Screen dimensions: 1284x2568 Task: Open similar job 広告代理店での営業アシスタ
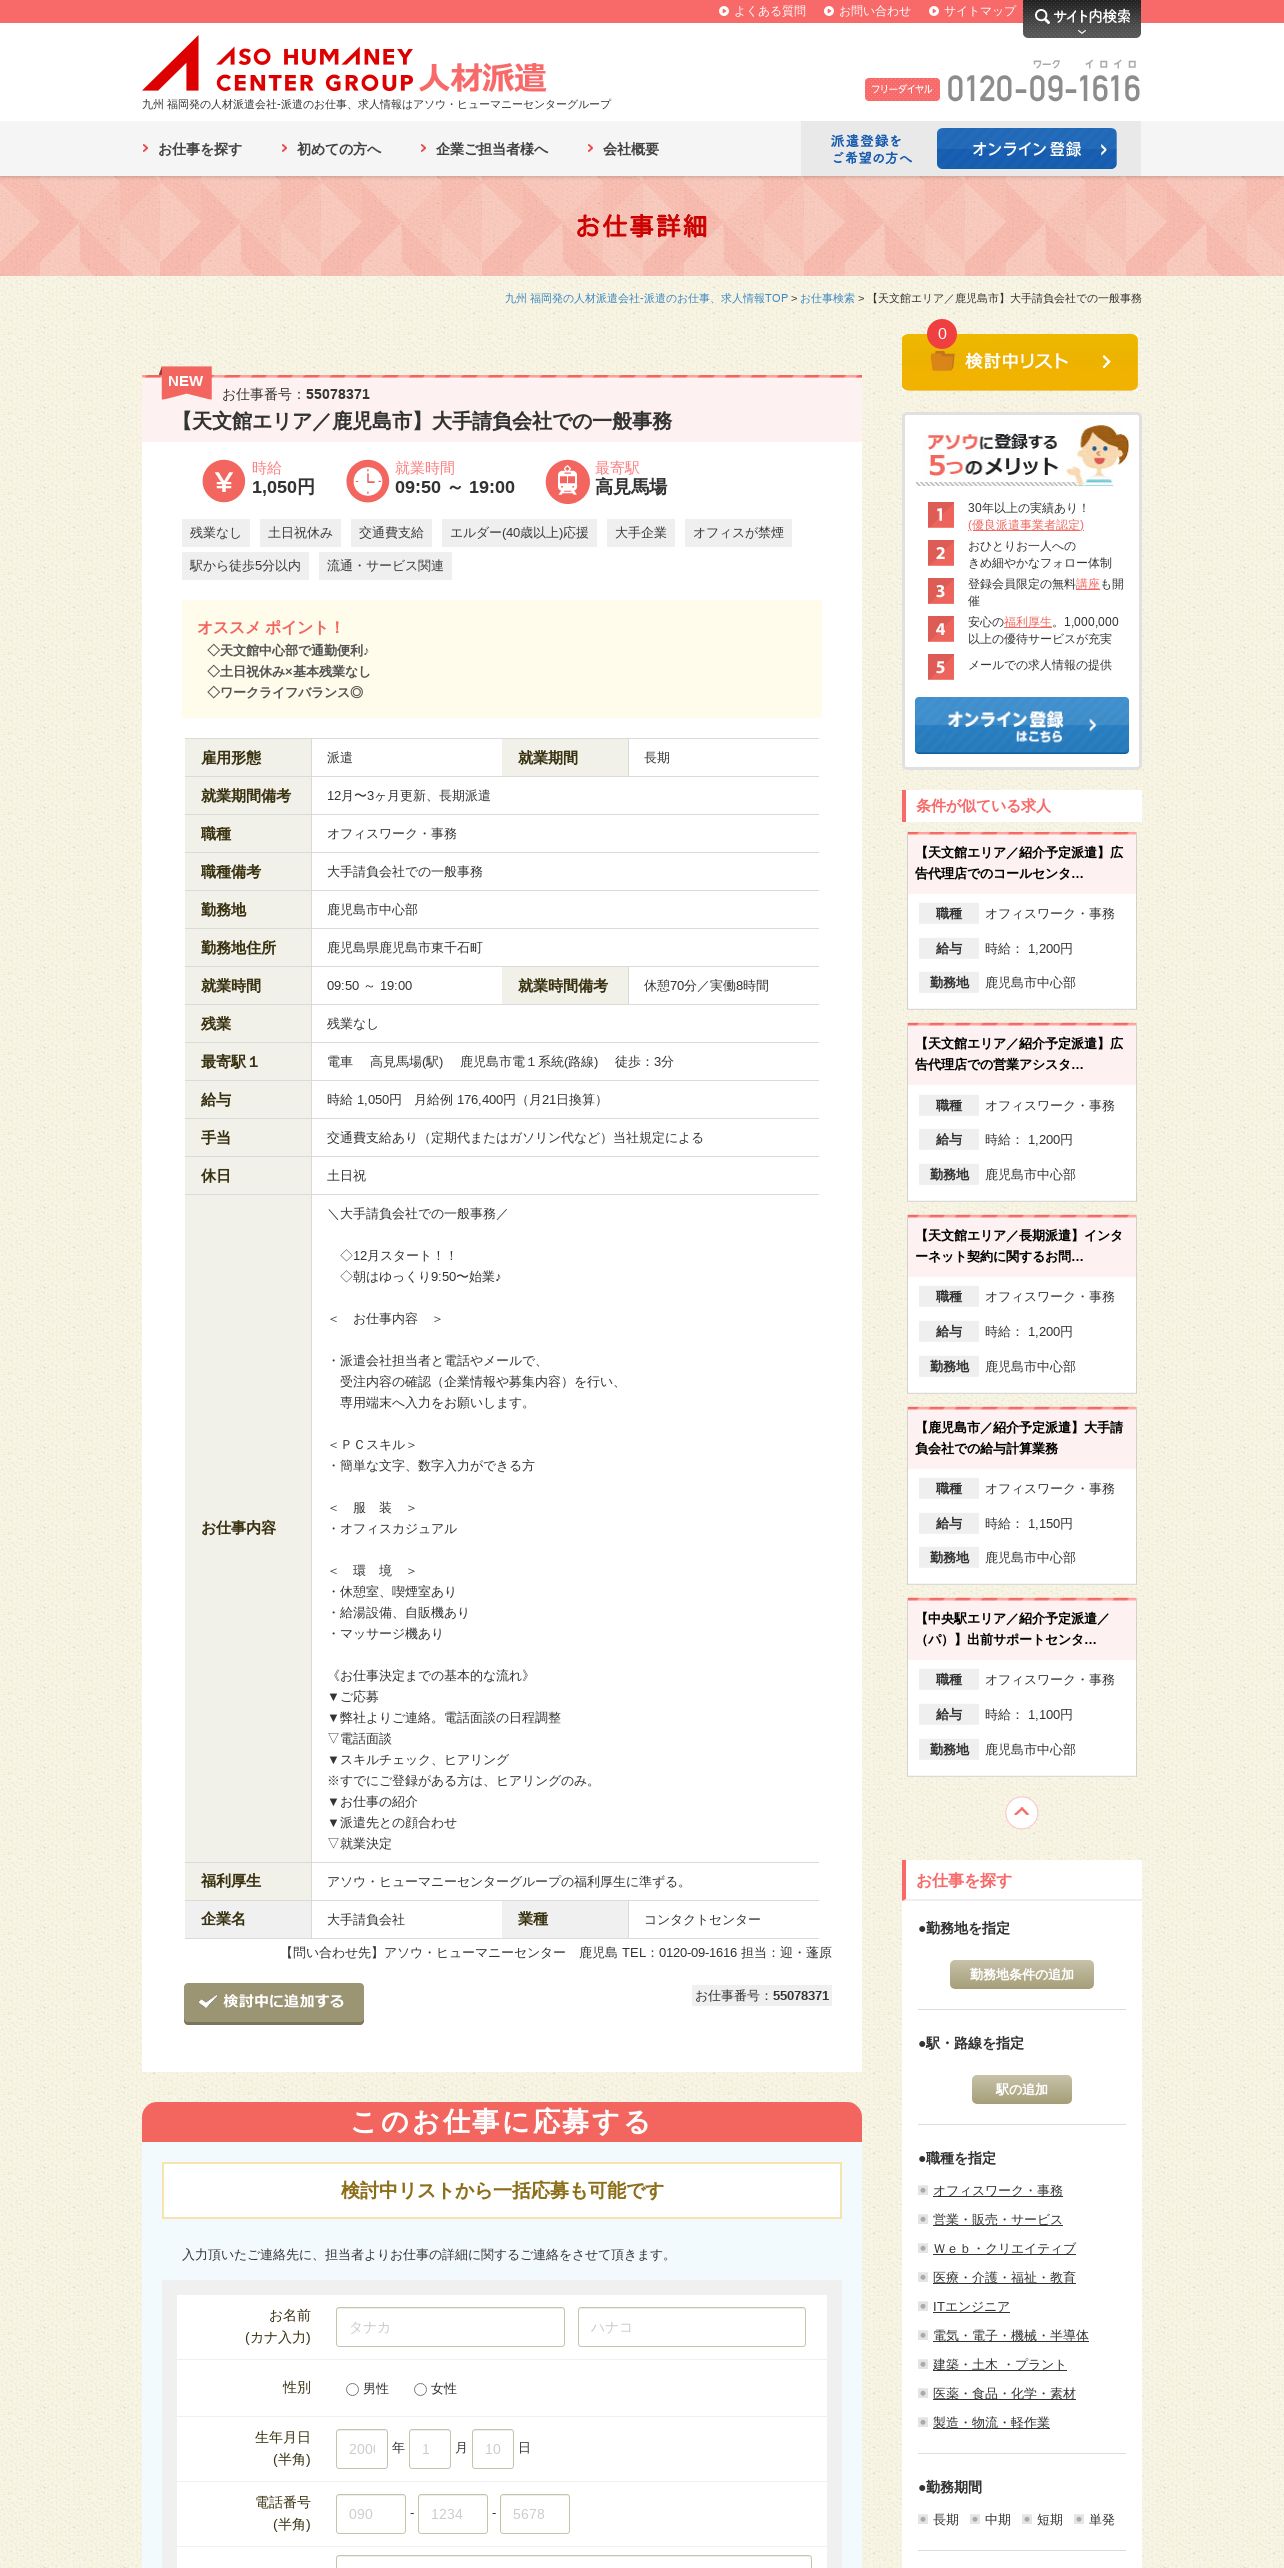click(x=1020, y=1054)
